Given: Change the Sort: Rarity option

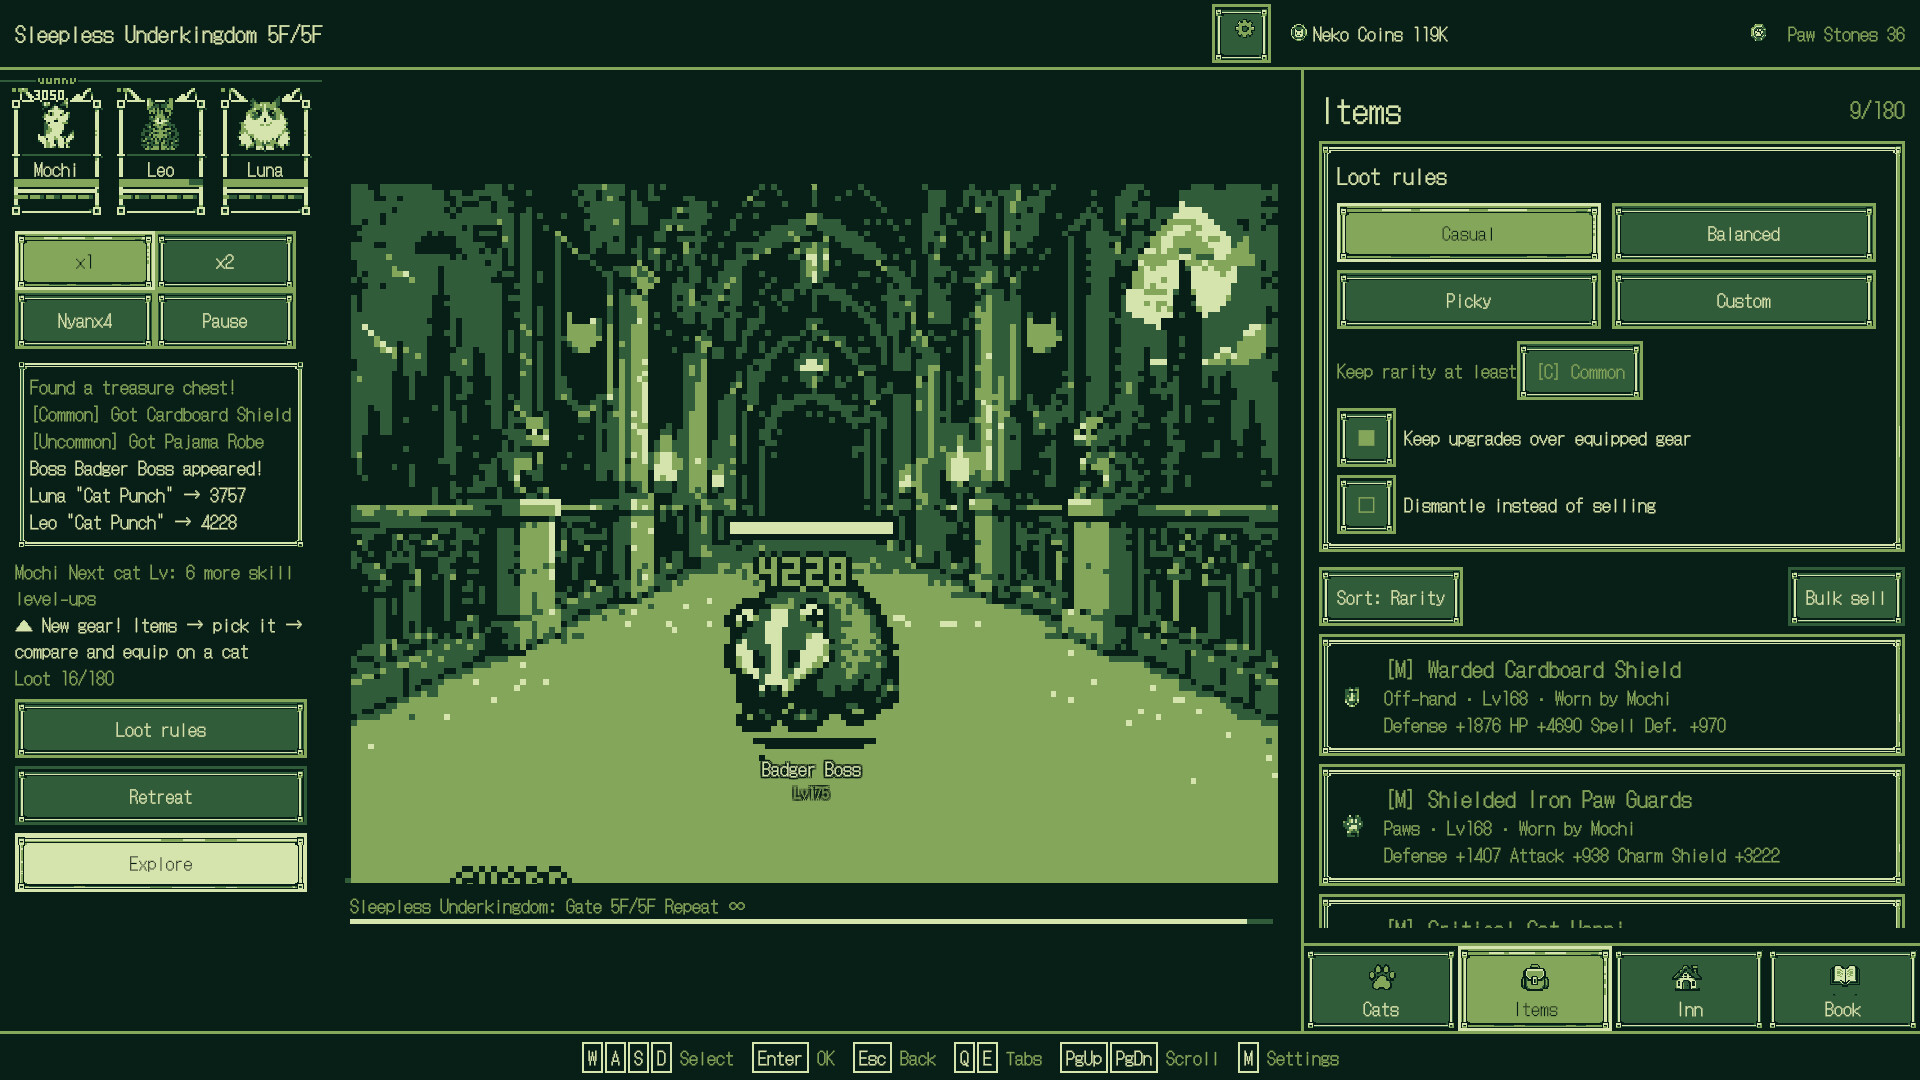Looking at the screenshot, I should (1391, 598).
